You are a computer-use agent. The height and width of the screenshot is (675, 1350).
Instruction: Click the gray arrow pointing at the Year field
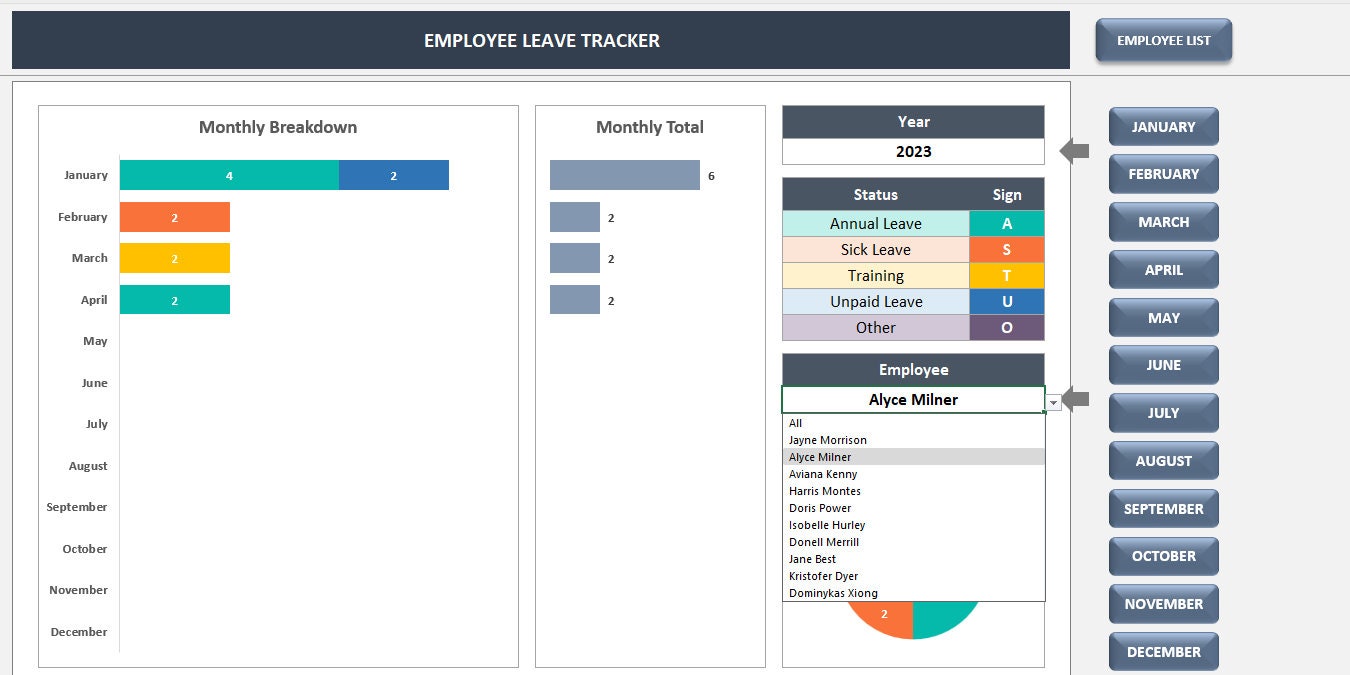pos(1072,150)
